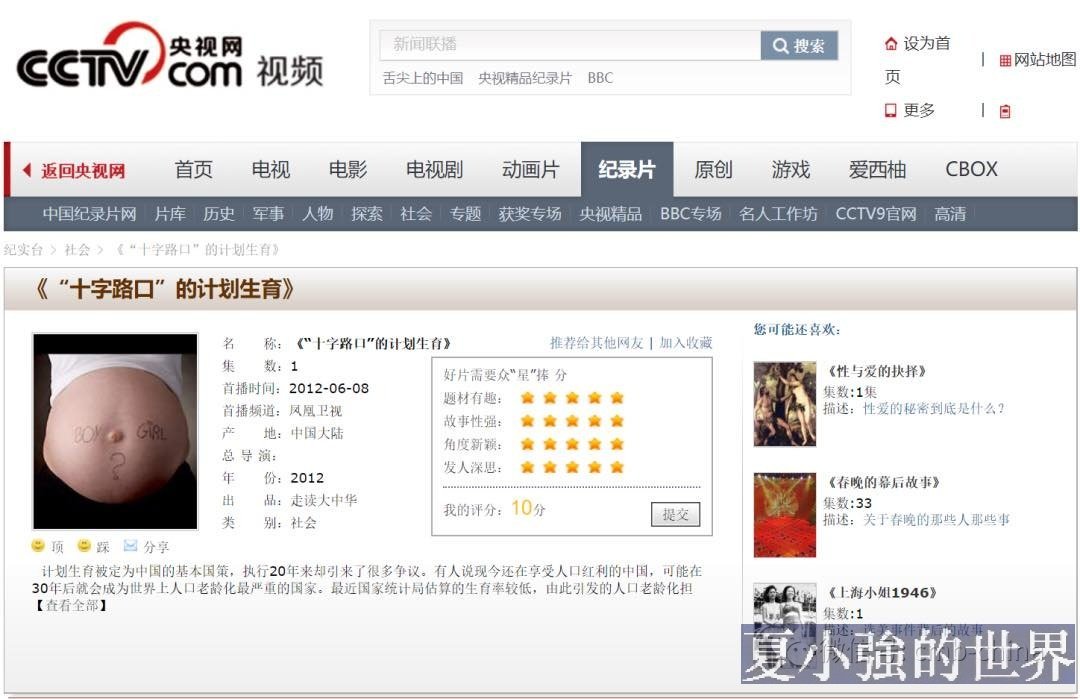The image size is (1080, 699).
Task: Open the 《性与爱的抉择》 thumbnail
Action: click(x=785, y=404)
